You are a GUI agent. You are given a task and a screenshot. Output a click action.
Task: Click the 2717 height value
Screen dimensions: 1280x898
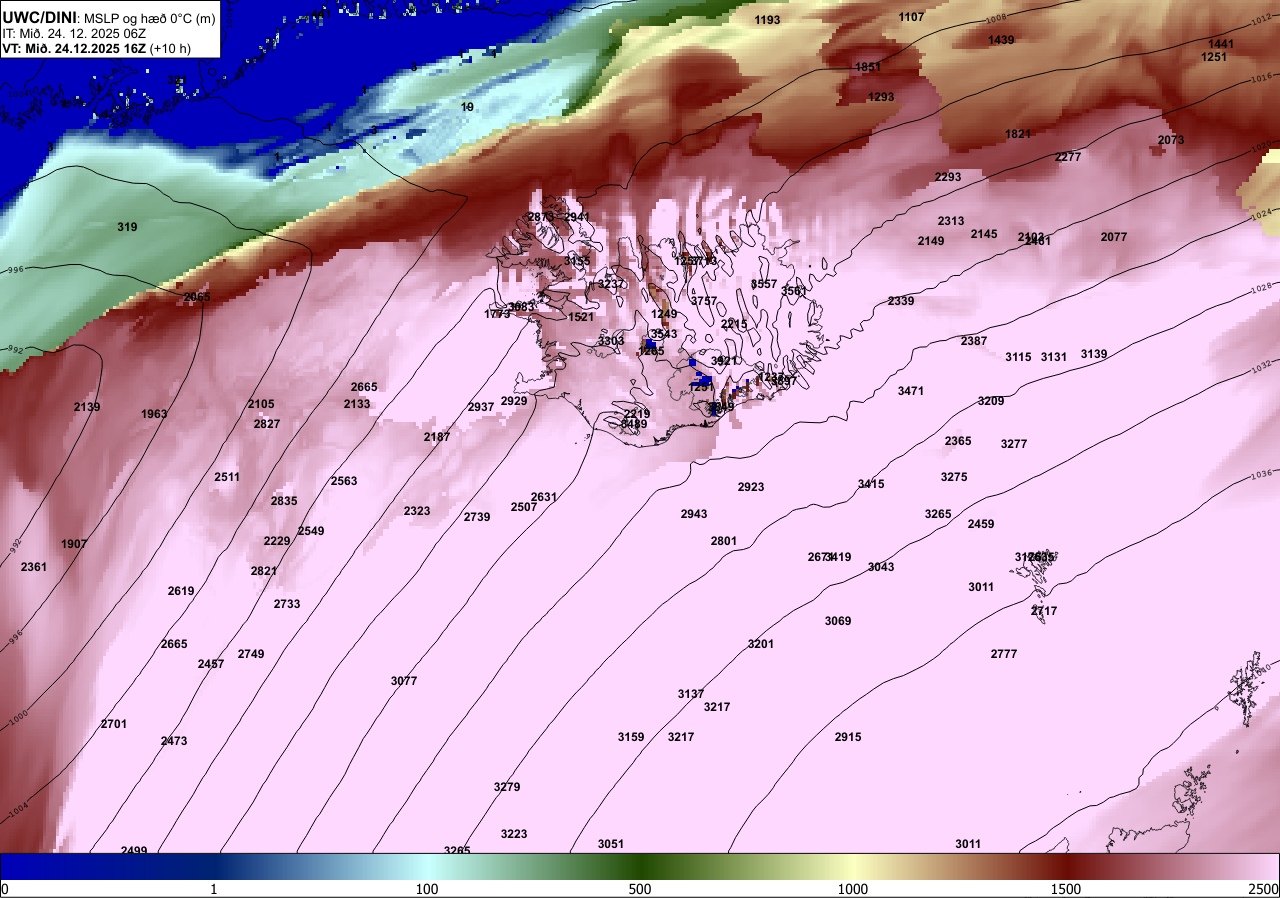1044,611
